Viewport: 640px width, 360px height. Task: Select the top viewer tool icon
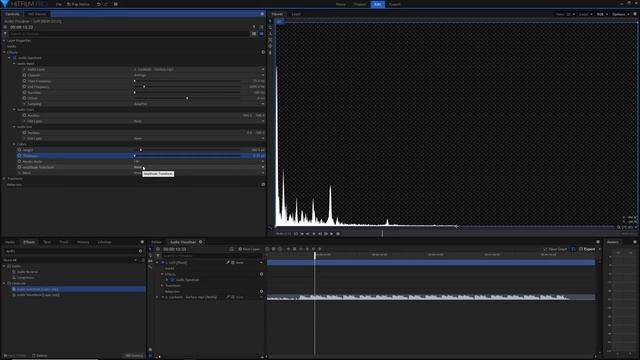[270, 21]
